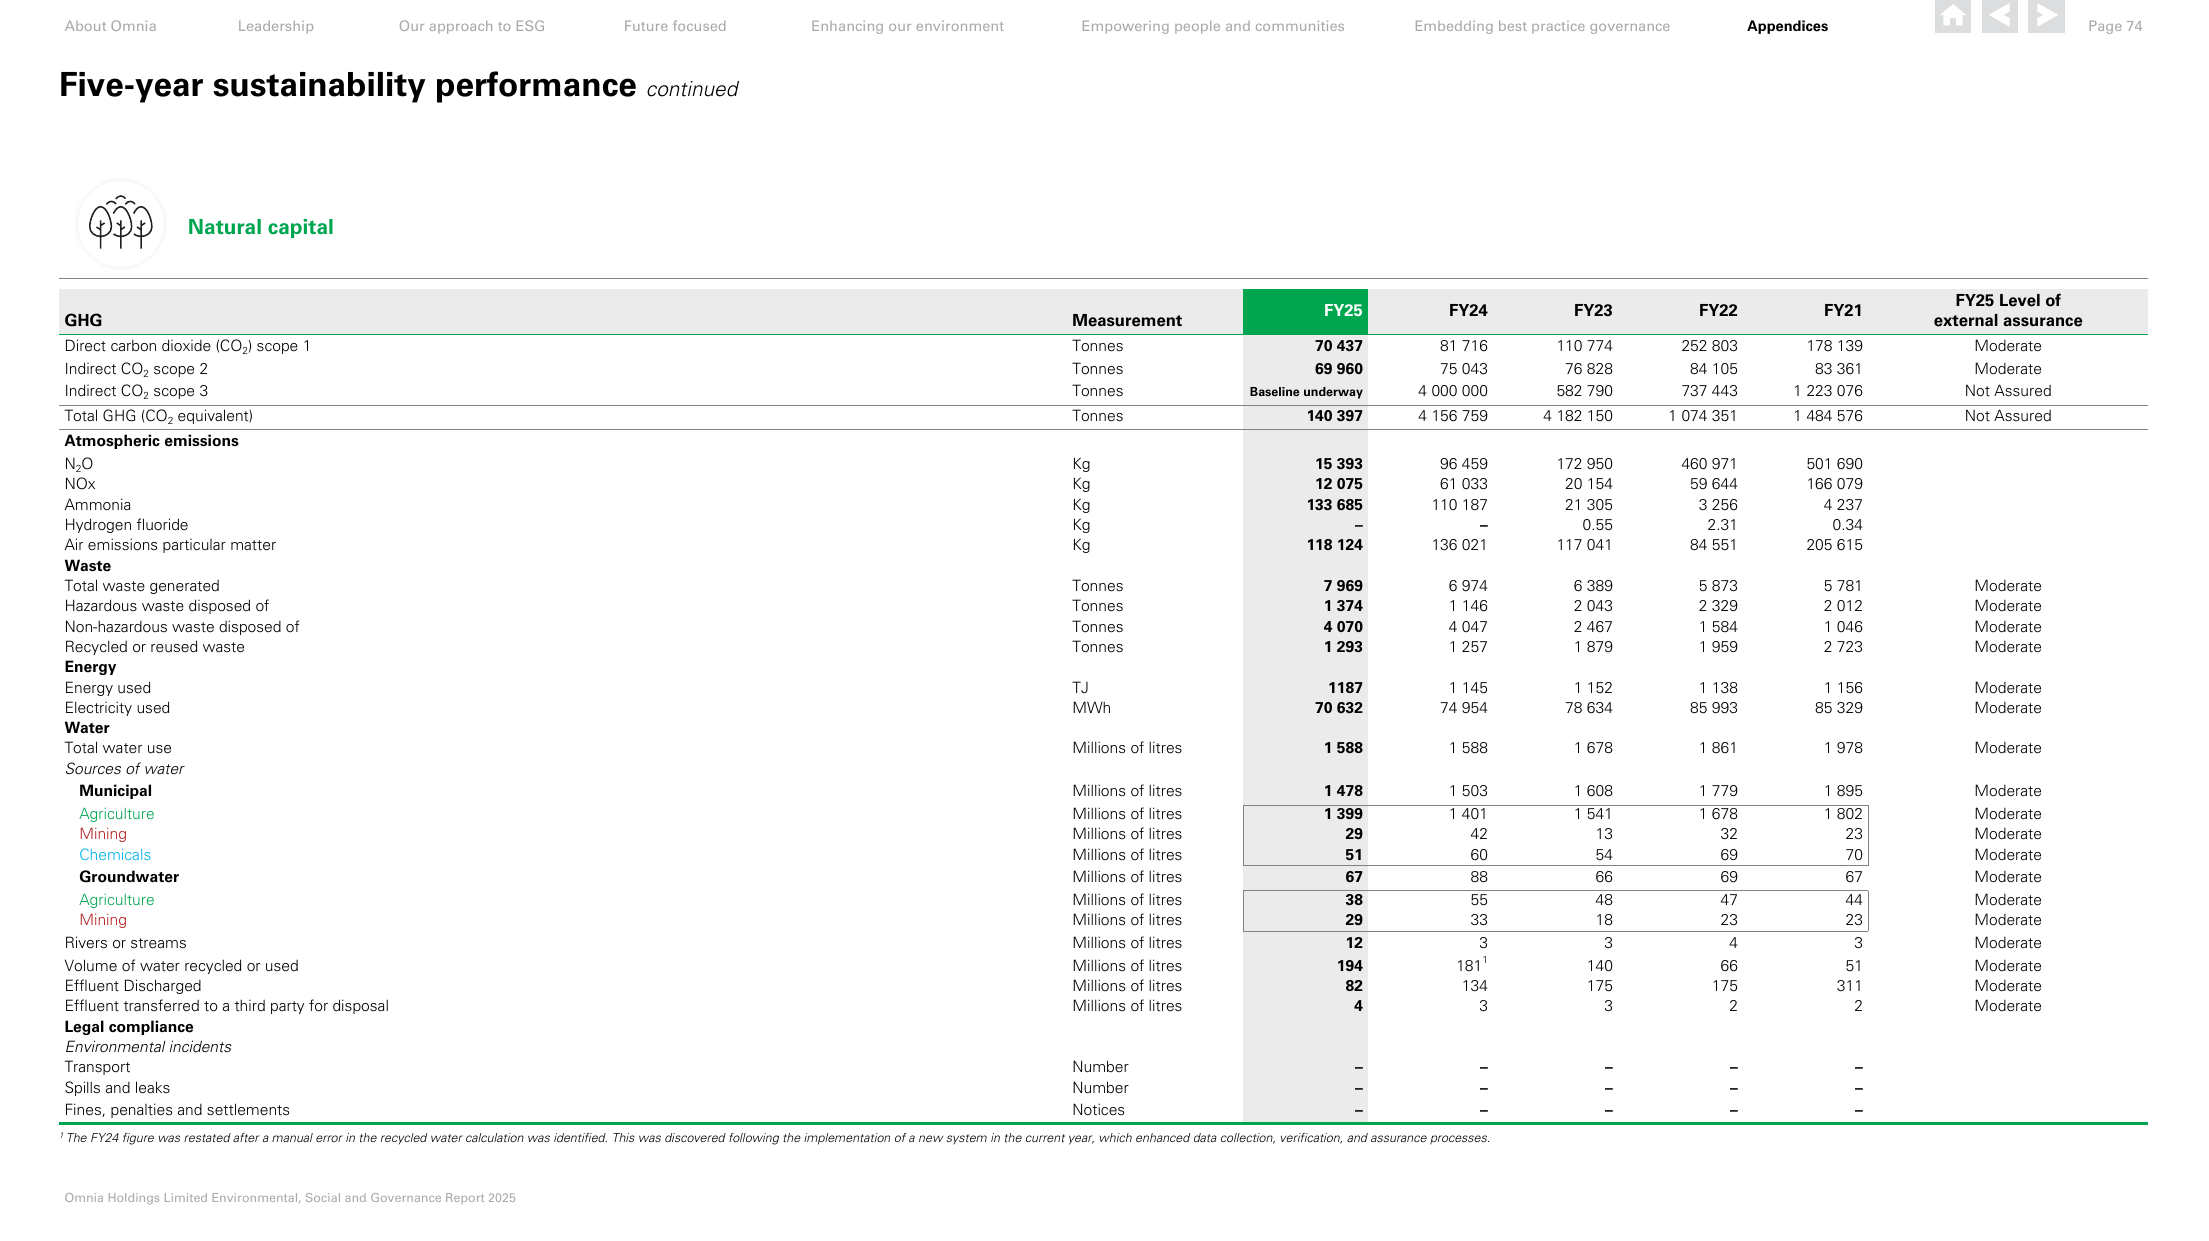
Task: Click the Groundwater bold row label
Action: click(x=129, y=877)
